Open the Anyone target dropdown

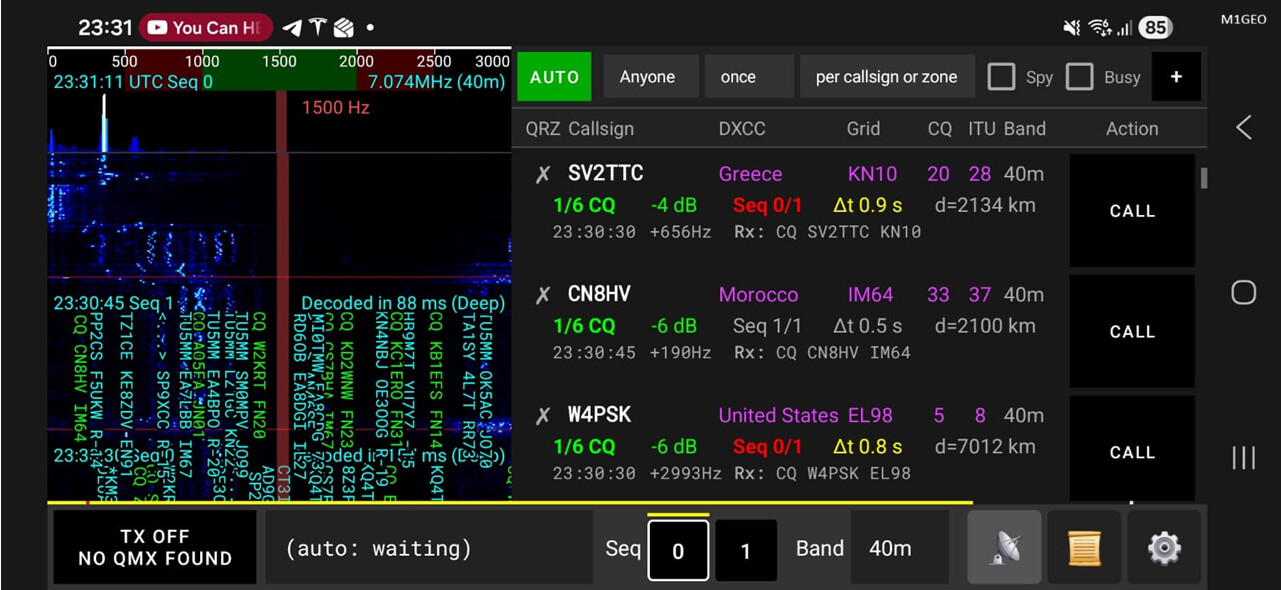[x=649, y=77]
